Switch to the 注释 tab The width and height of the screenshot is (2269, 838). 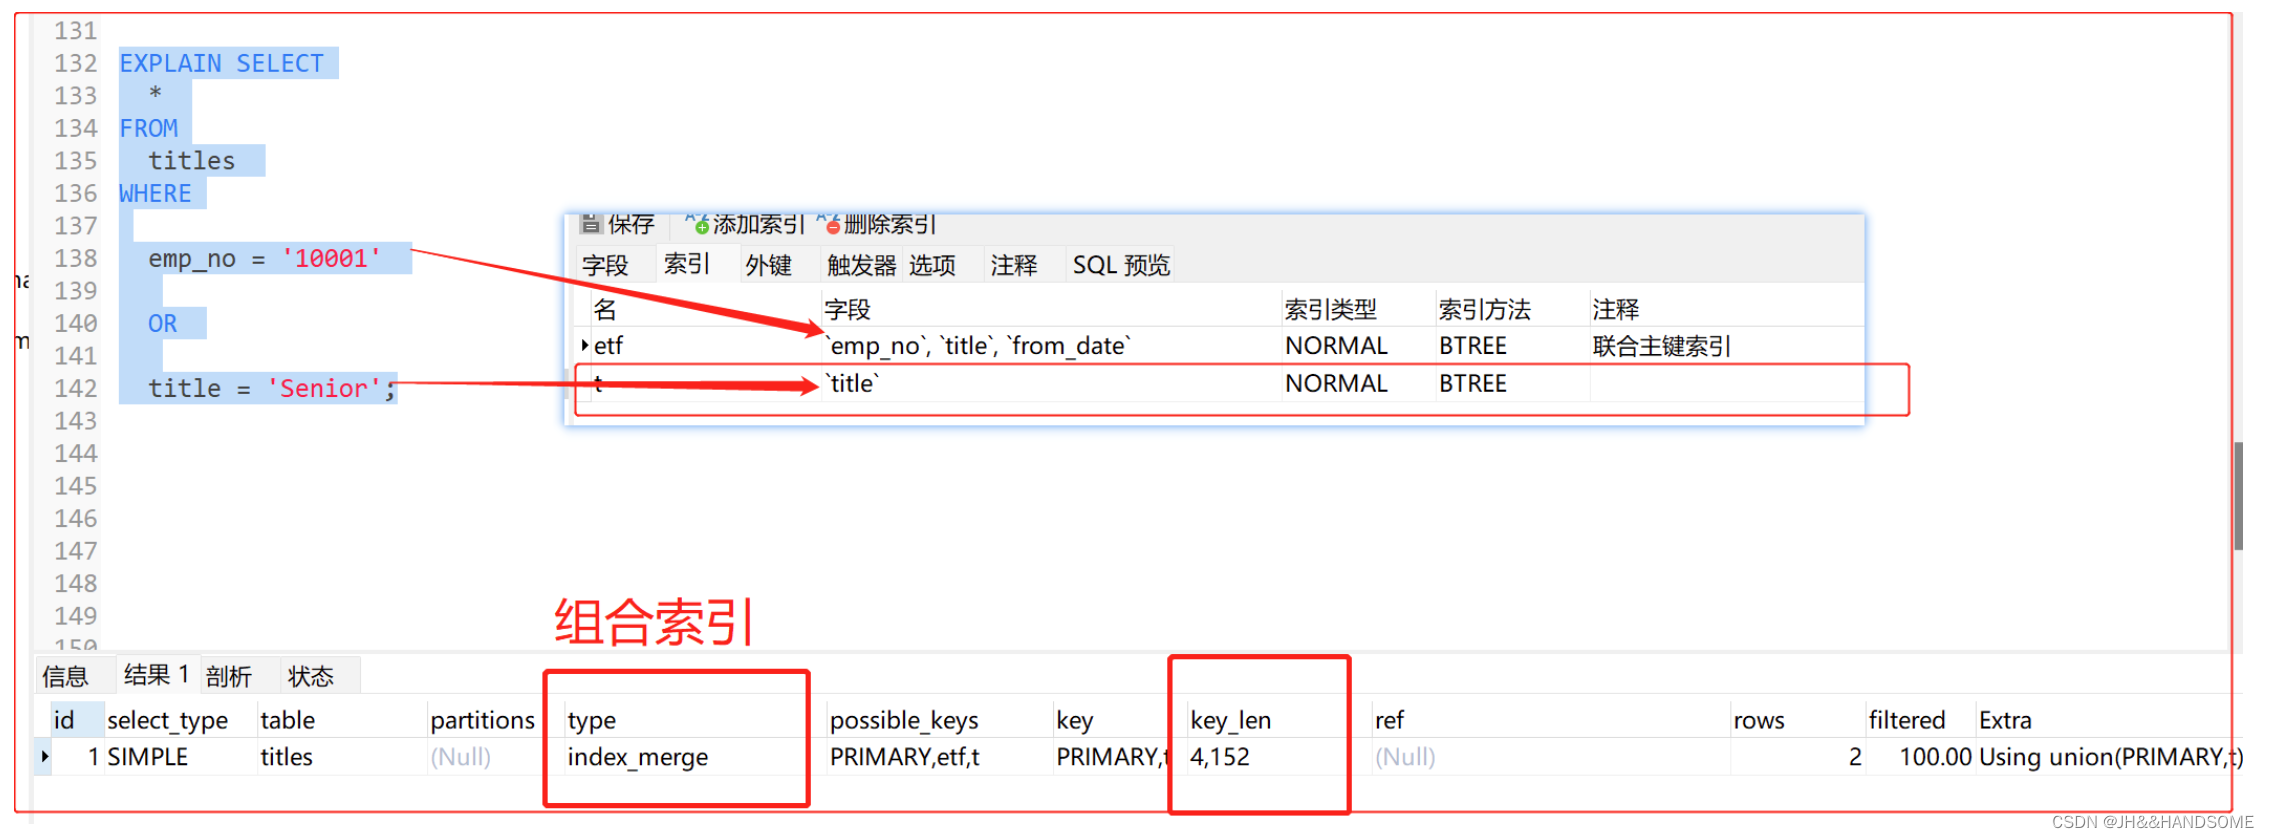[1014, 265]
